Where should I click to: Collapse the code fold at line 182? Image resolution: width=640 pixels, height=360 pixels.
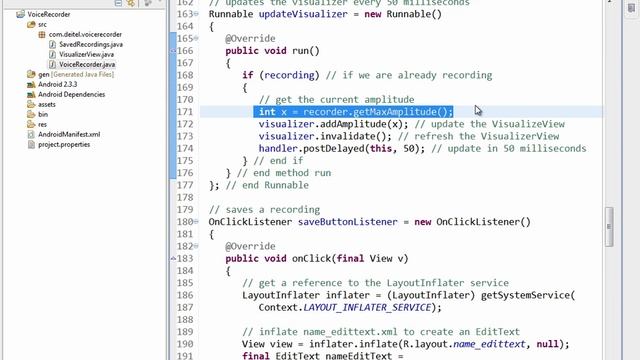pos(196,246)
